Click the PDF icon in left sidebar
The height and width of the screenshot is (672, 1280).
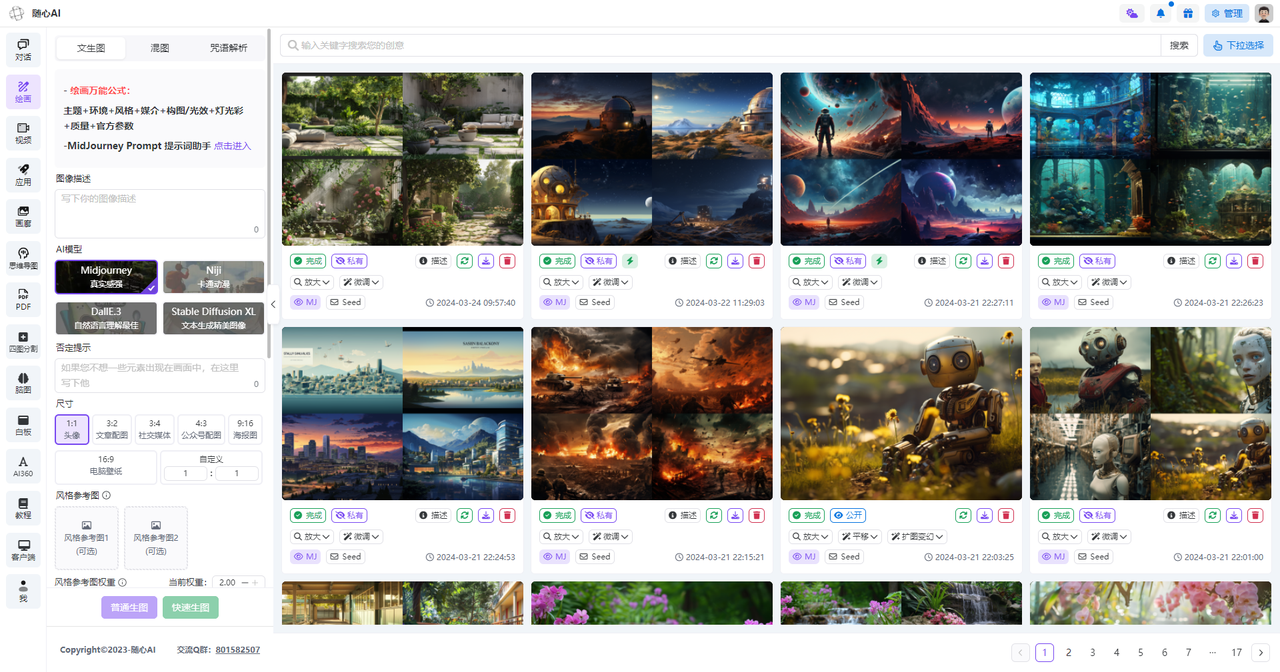pyautogui.click(x=23, y=298)
